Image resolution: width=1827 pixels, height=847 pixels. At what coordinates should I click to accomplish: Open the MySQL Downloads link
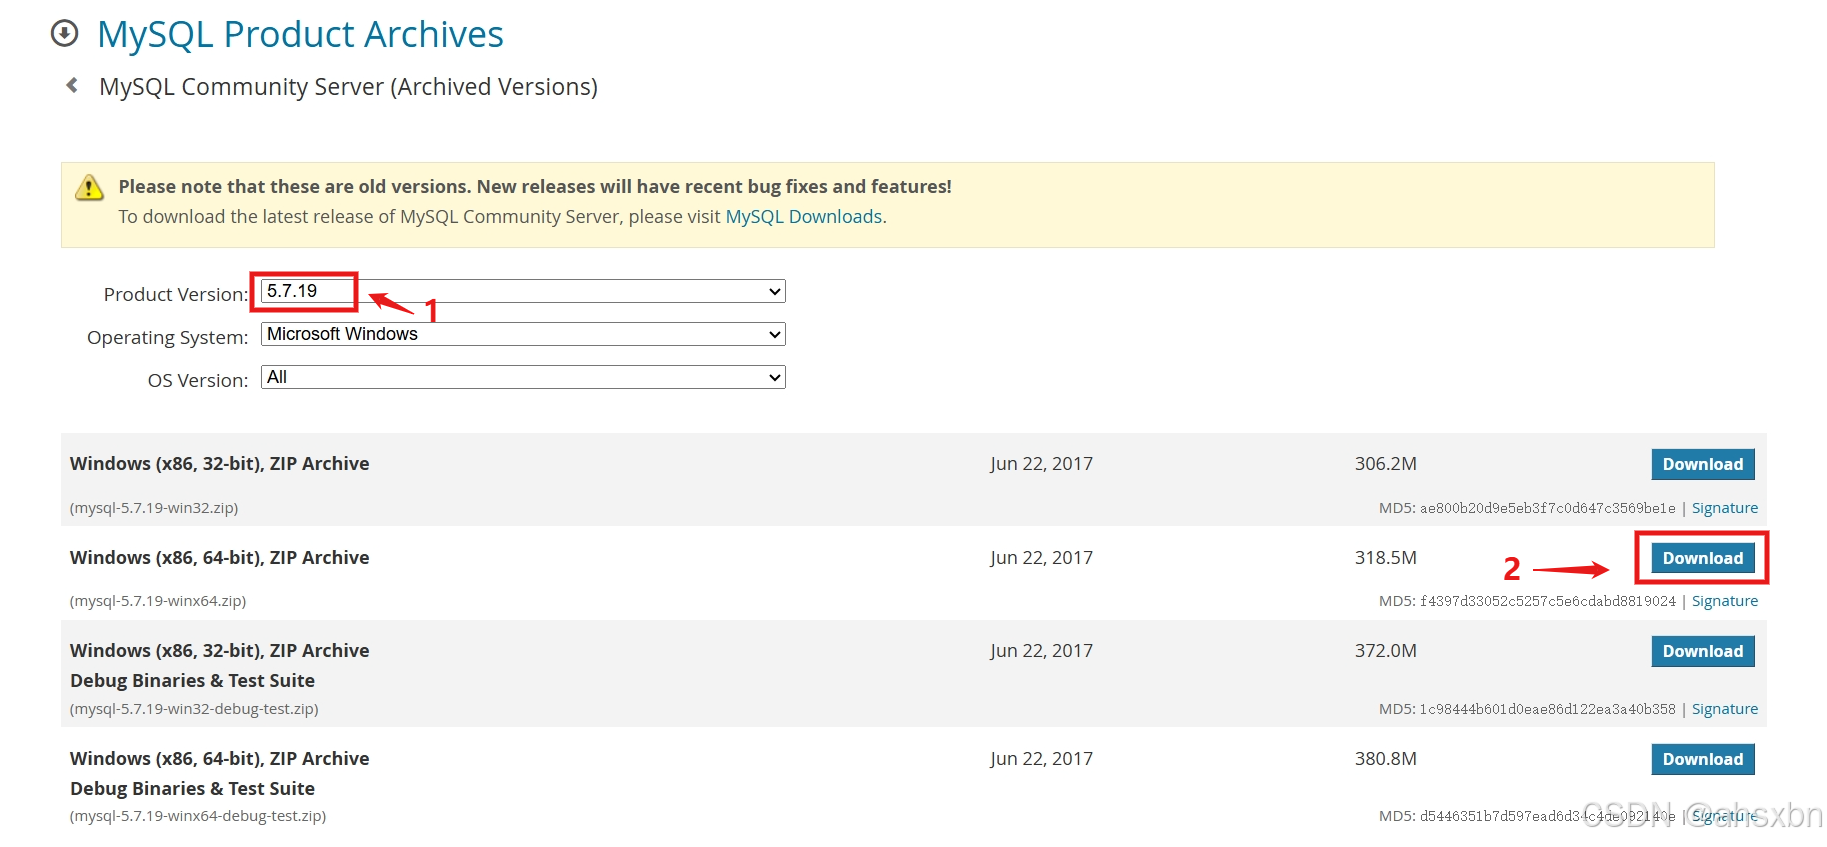(804, 217)
